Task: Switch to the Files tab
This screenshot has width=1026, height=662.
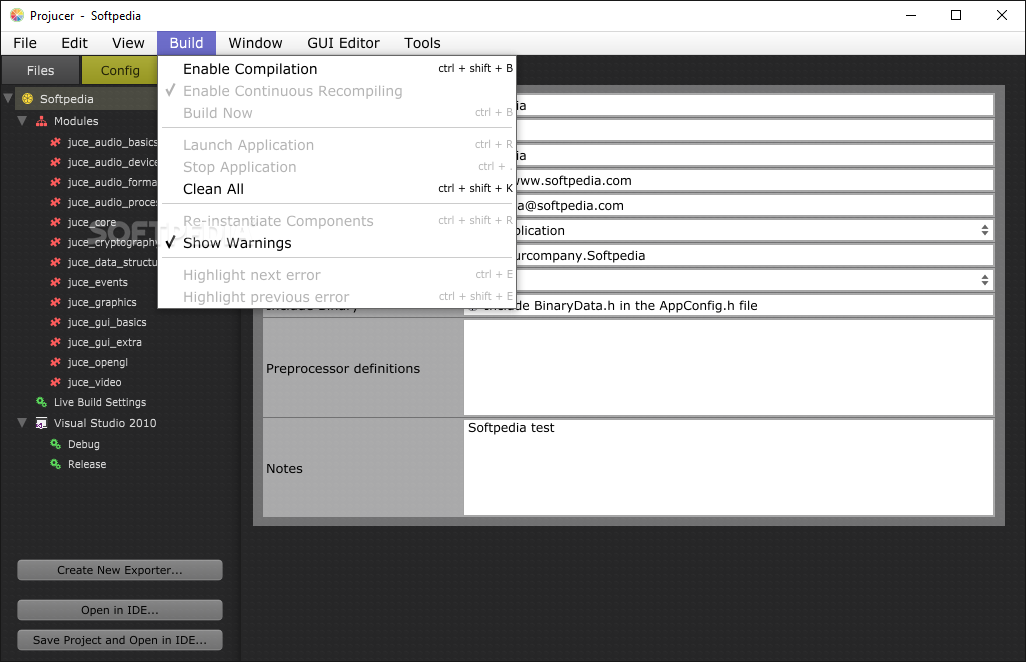Action: pos(41,70)
